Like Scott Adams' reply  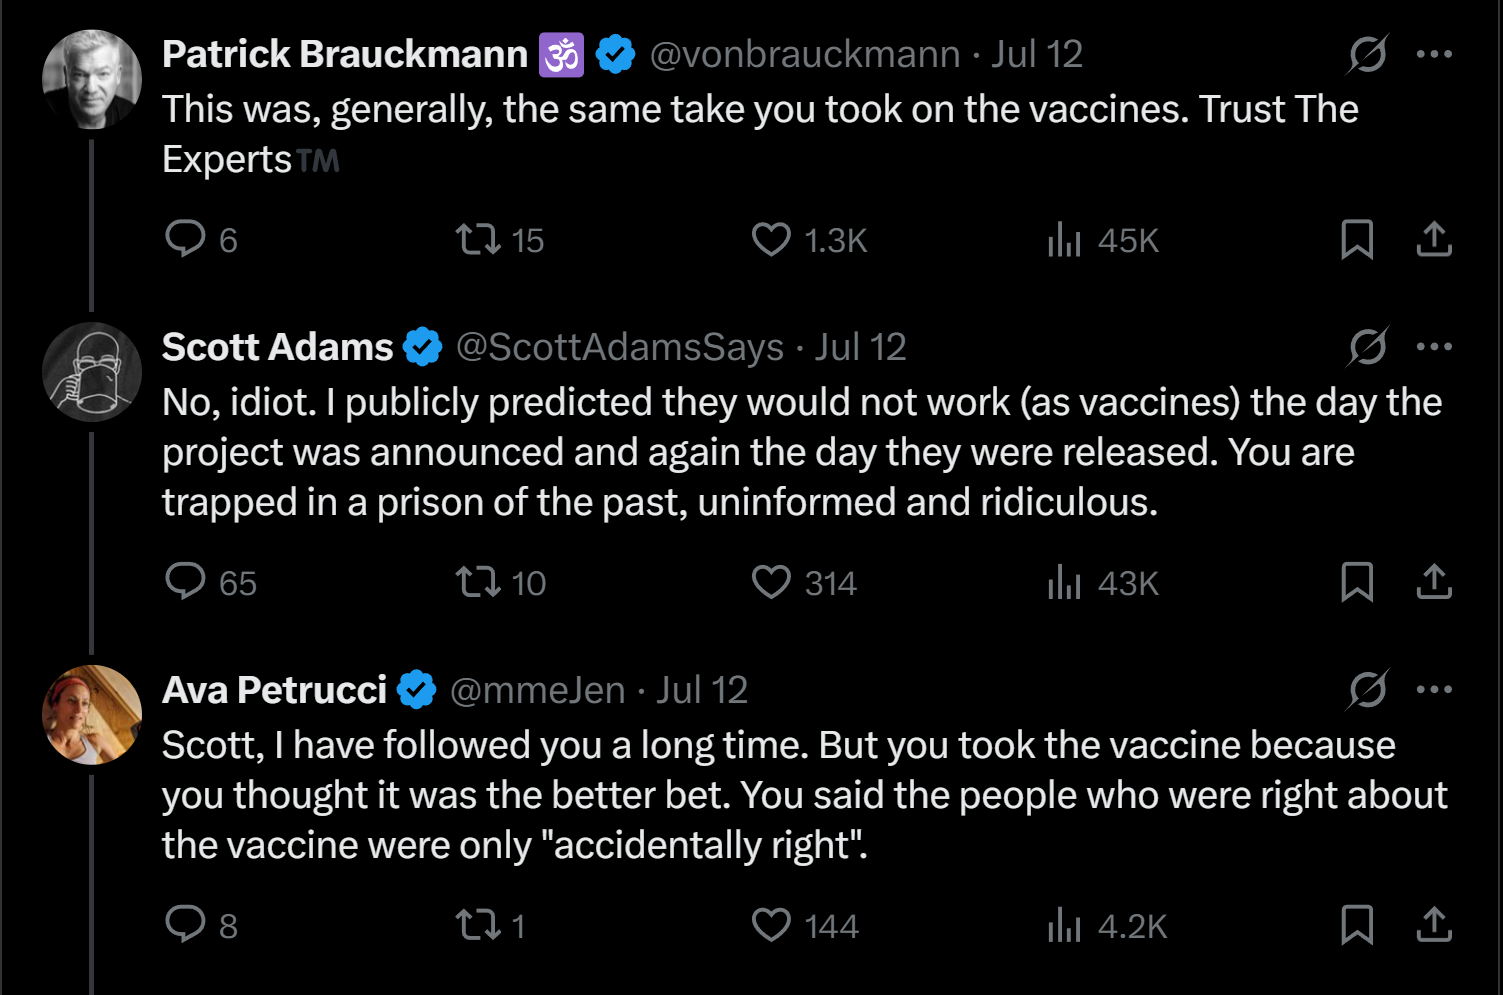coord(771,583)
